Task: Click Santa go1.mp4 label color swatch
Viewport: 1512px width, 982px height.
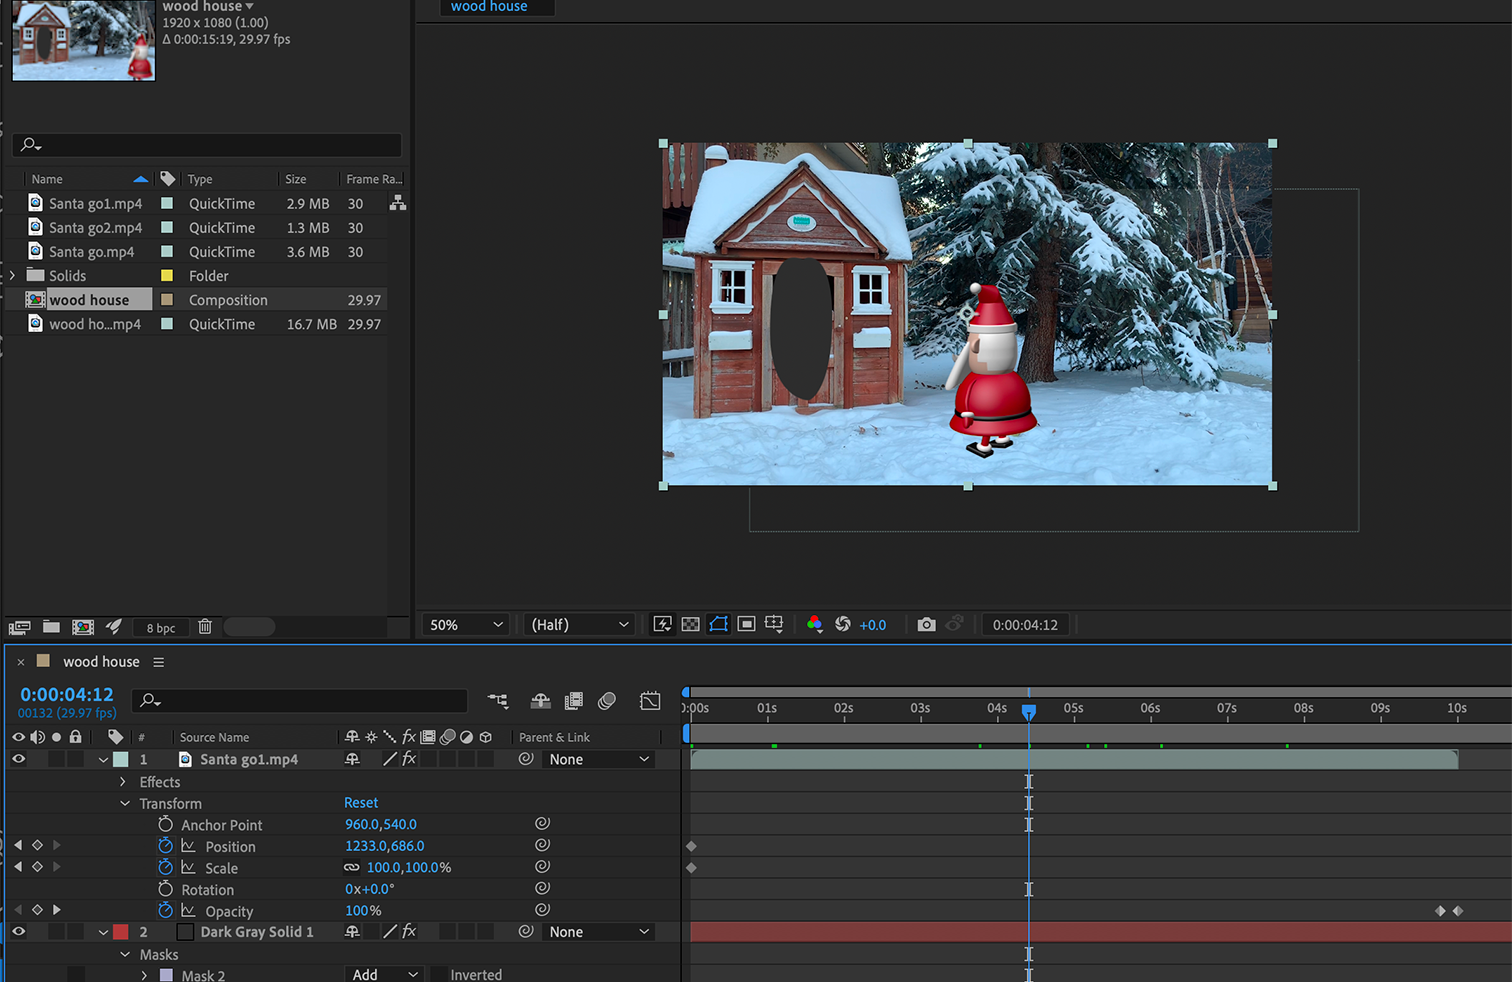Action: point(121,760)
